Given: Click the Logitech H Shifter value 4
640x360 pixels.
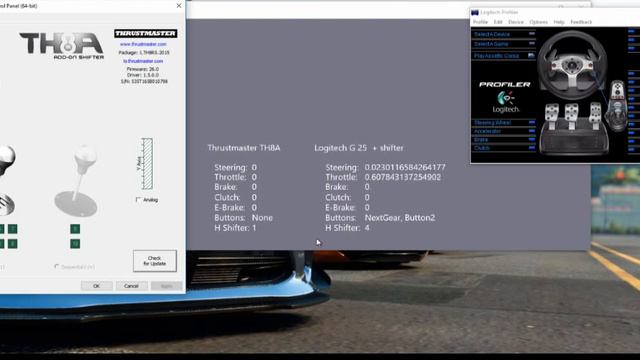Looking at the screenshot, I should click(367, 228).
